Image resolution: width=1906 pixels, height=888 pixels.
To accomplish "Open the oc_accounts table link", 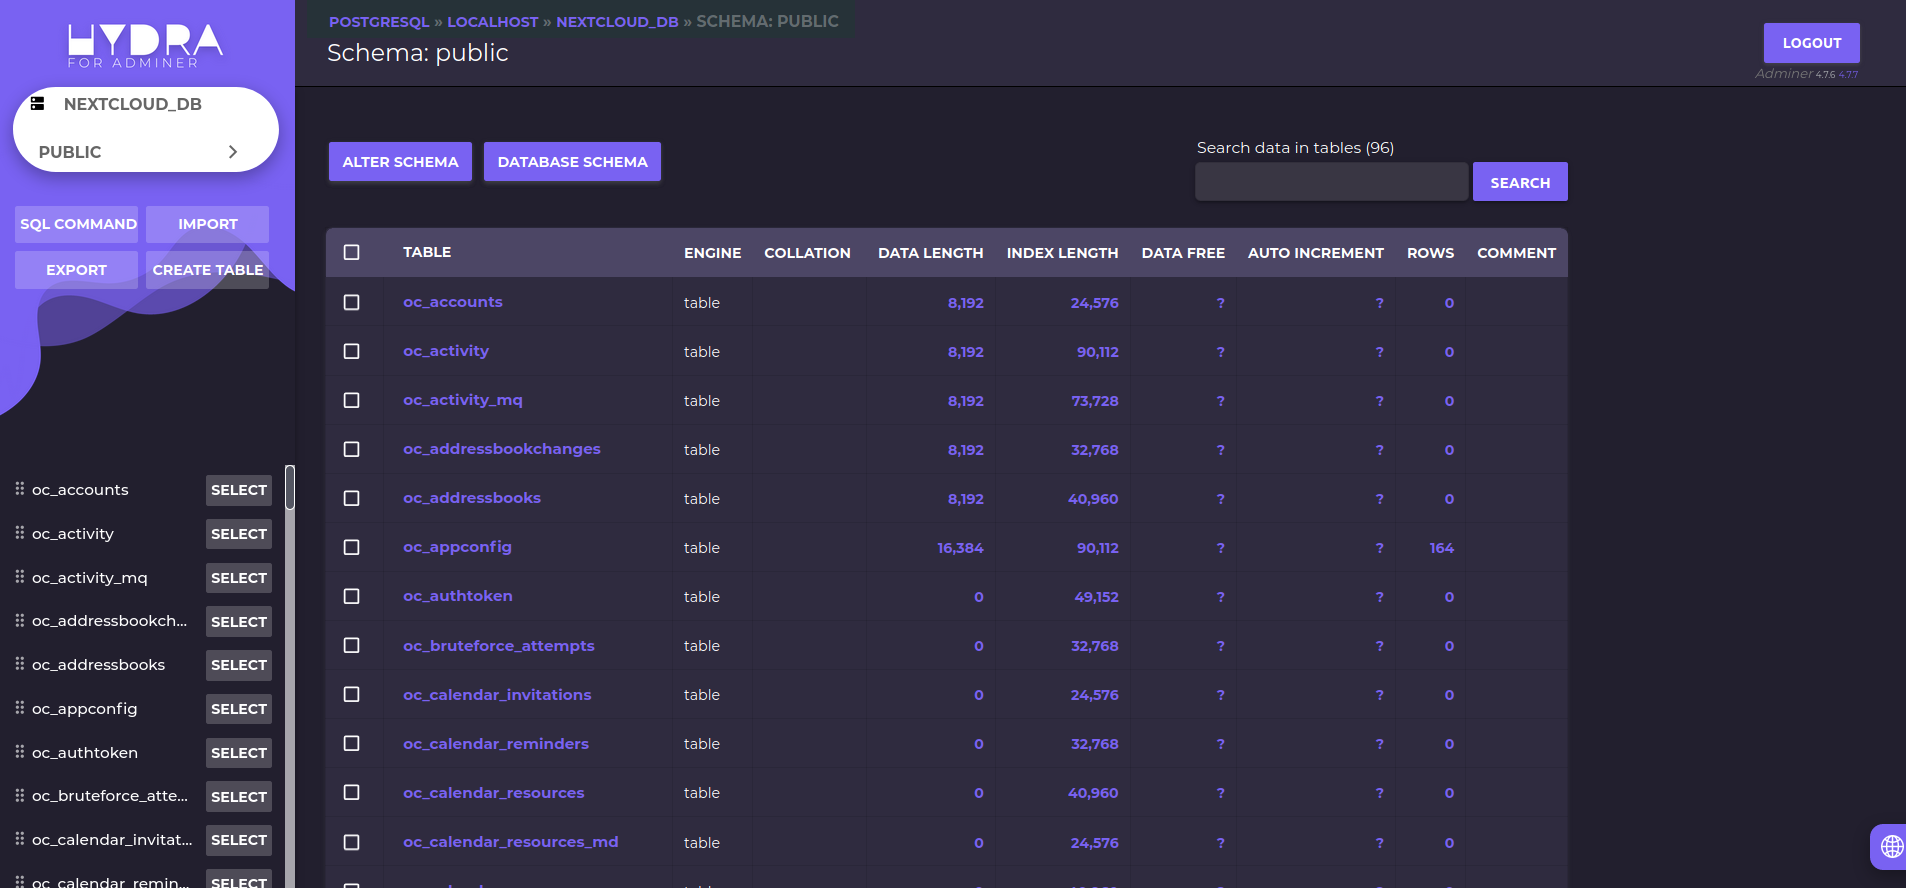I will tap(453, 302).
